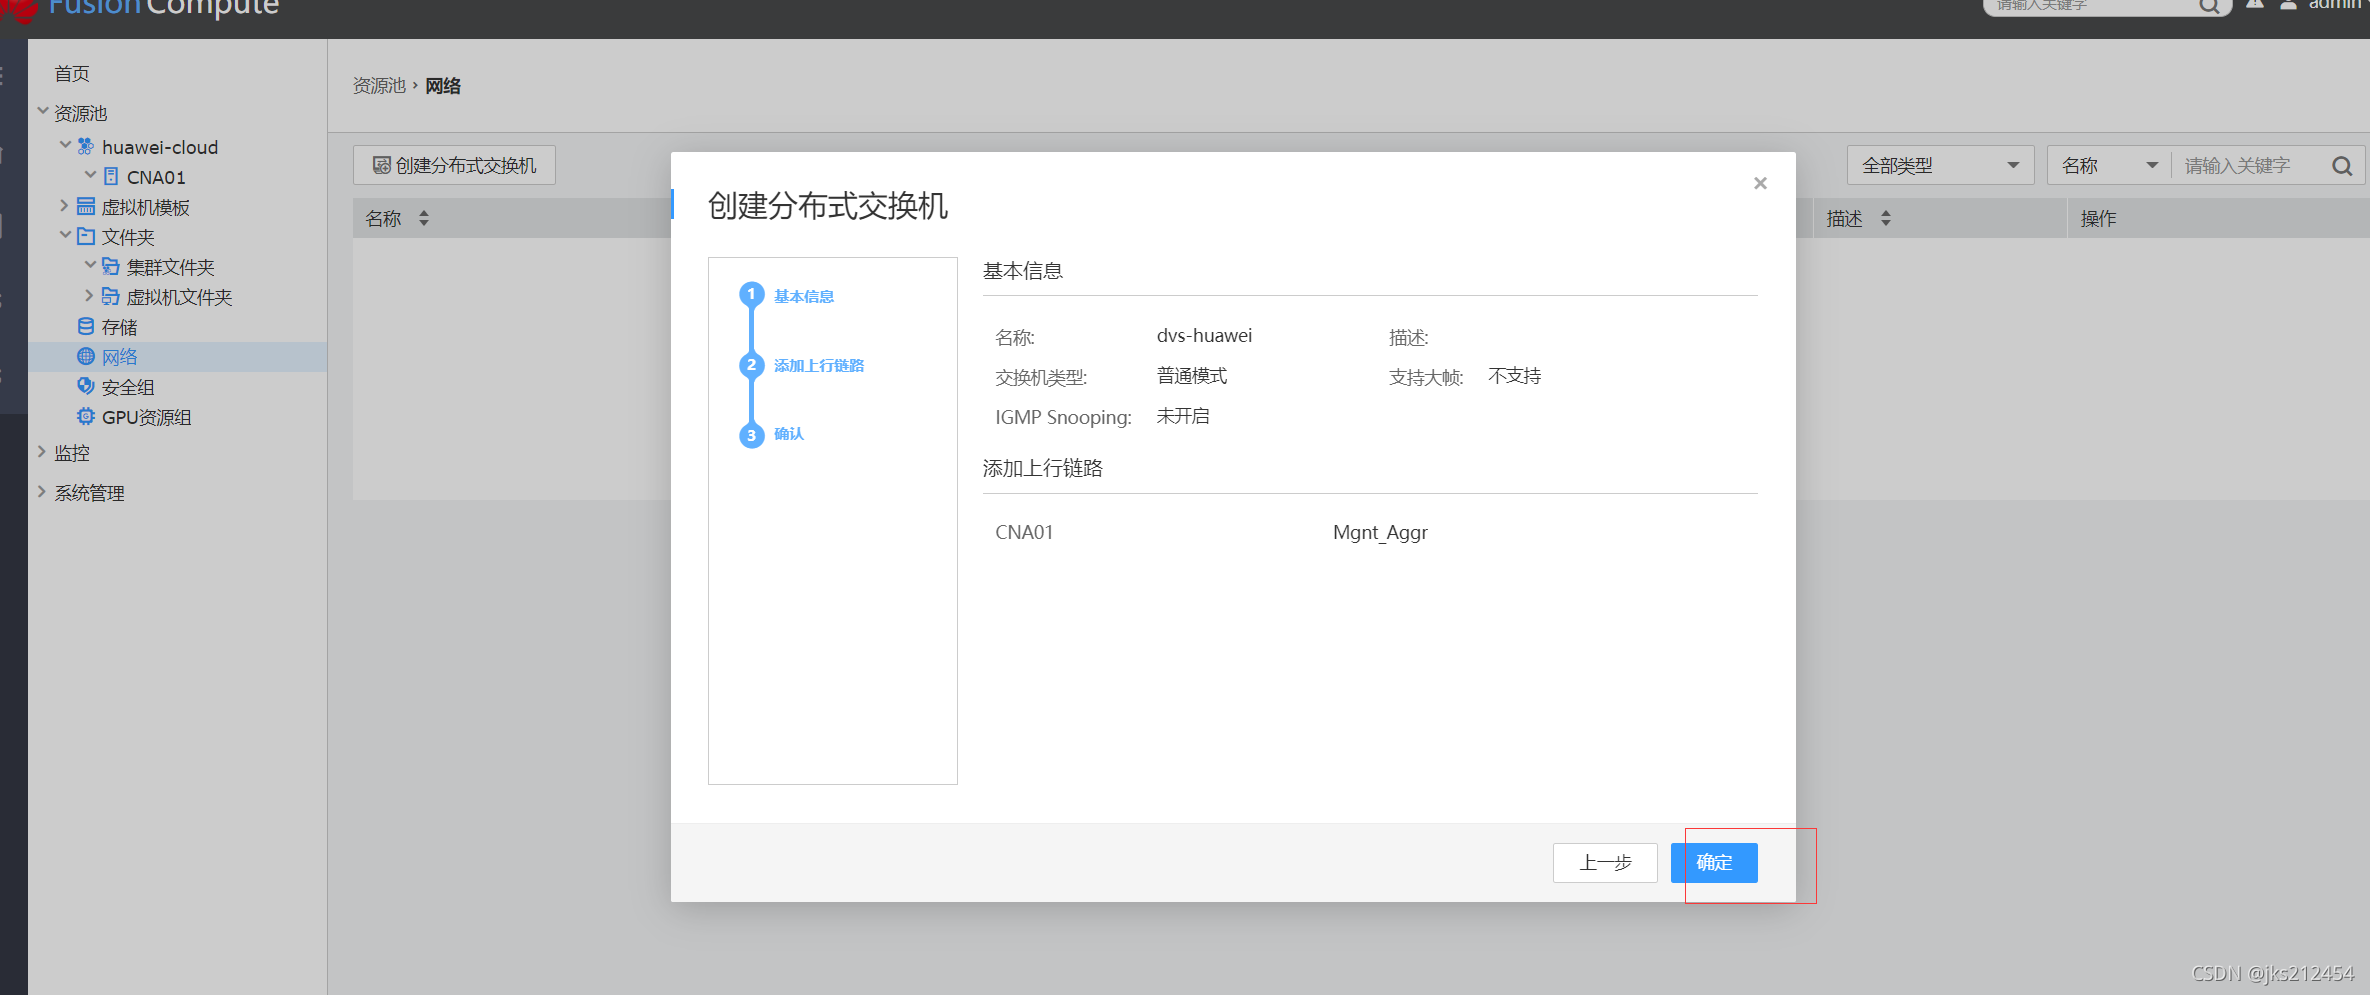Open GPU资源组 via its gear icon
The height and width of the screenshot is (995, 2370).
click(x=85, y=417)
